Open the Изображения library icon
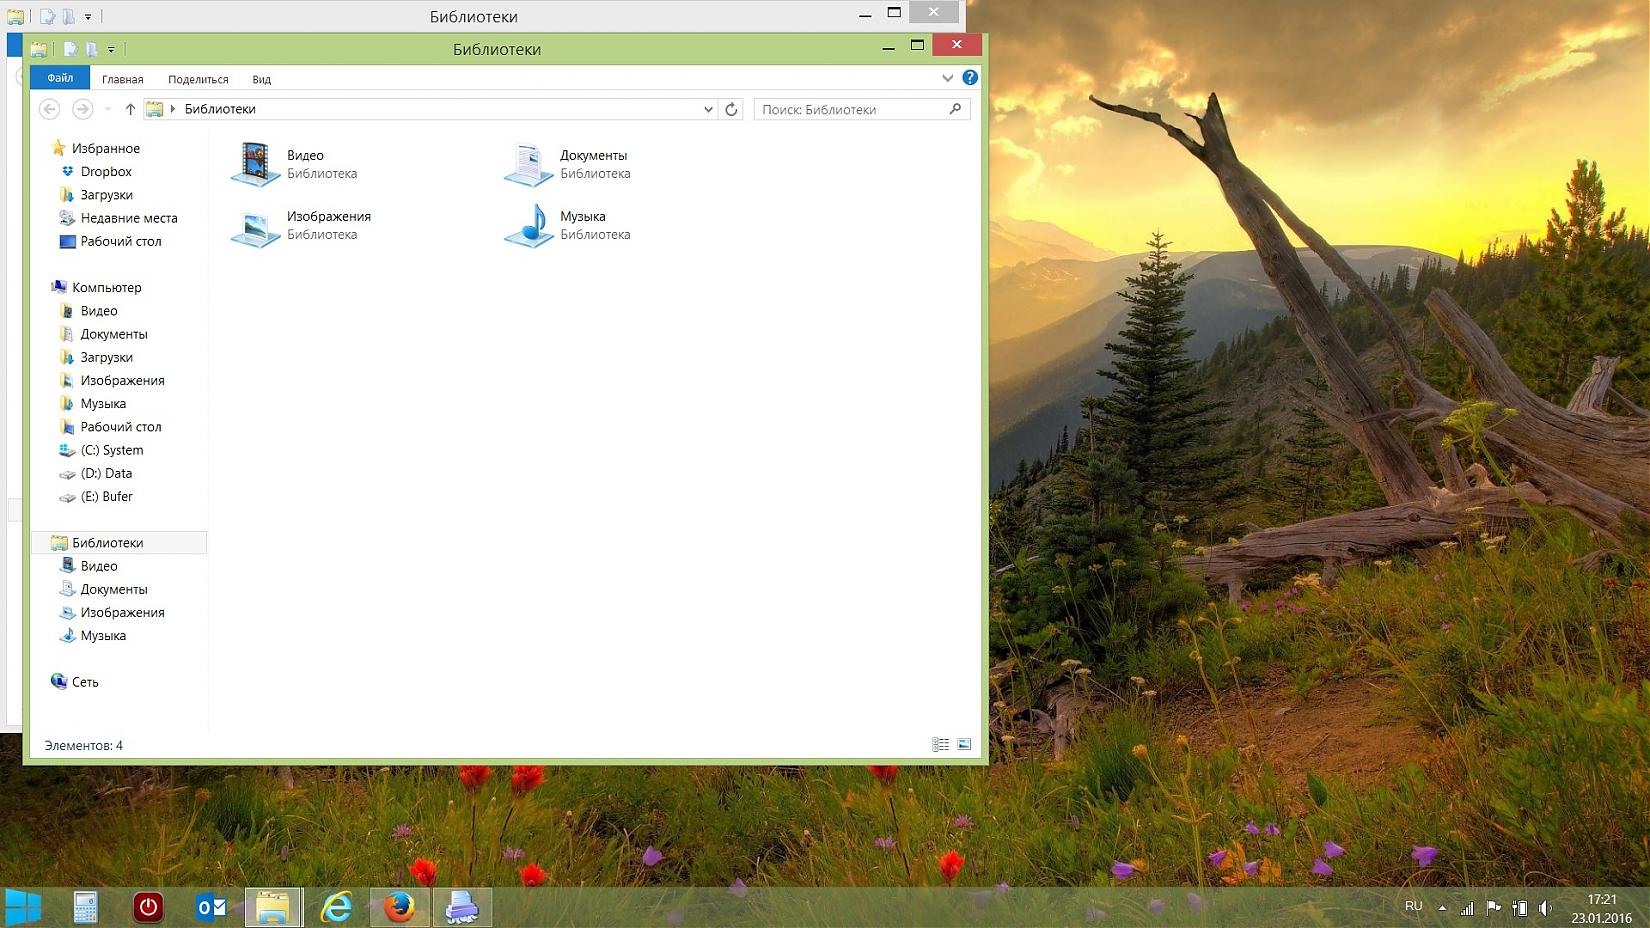The image size is (1650, 928). click(256, 226)
